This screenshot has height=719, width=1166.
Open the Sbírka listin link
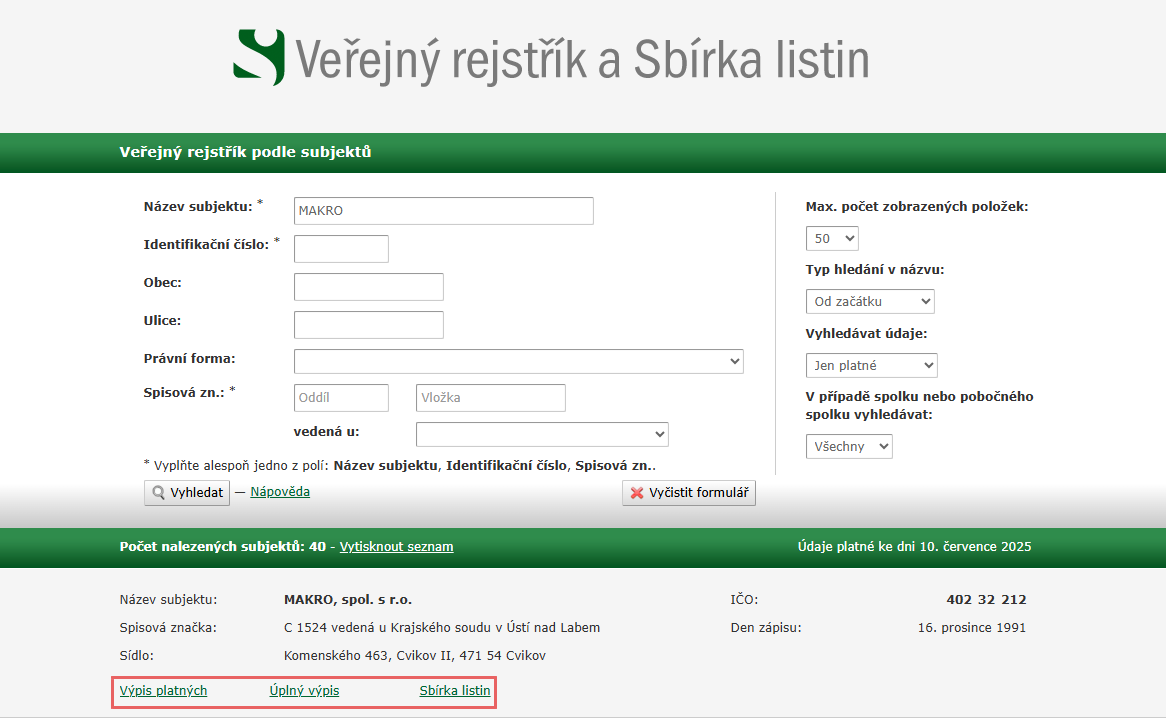[455, 691]
